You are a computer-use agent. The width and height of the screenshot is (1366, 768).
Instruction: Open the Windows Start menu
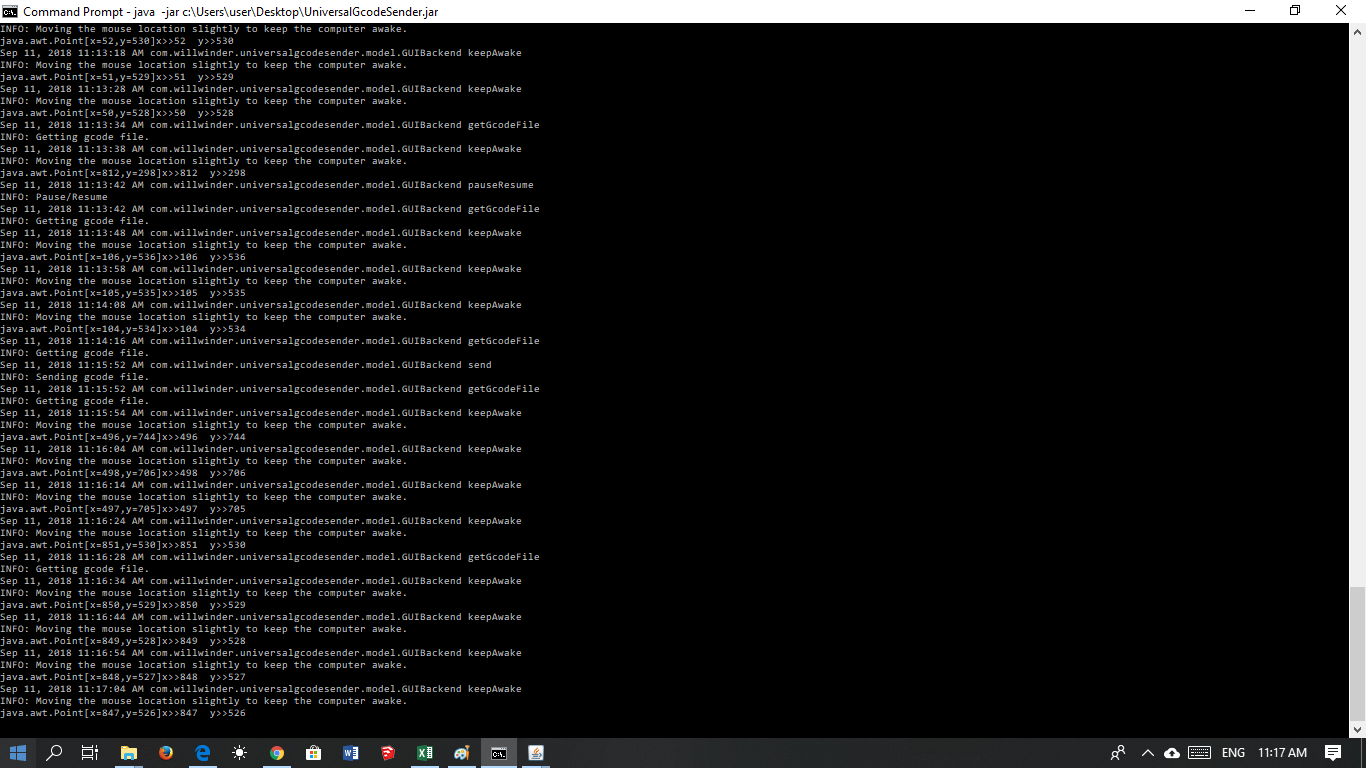pyautogui.click(x=18, y=753)
